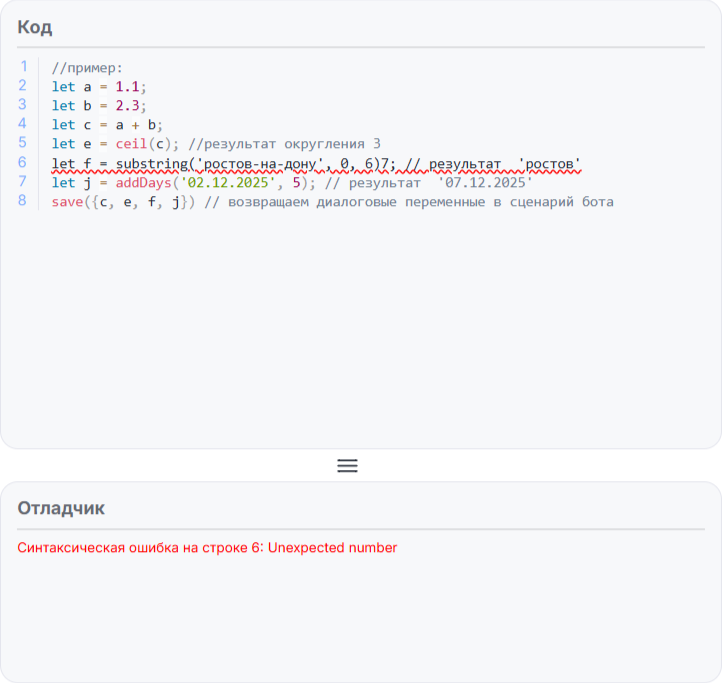Click the number 1.1 value

(x=128, y=87)
